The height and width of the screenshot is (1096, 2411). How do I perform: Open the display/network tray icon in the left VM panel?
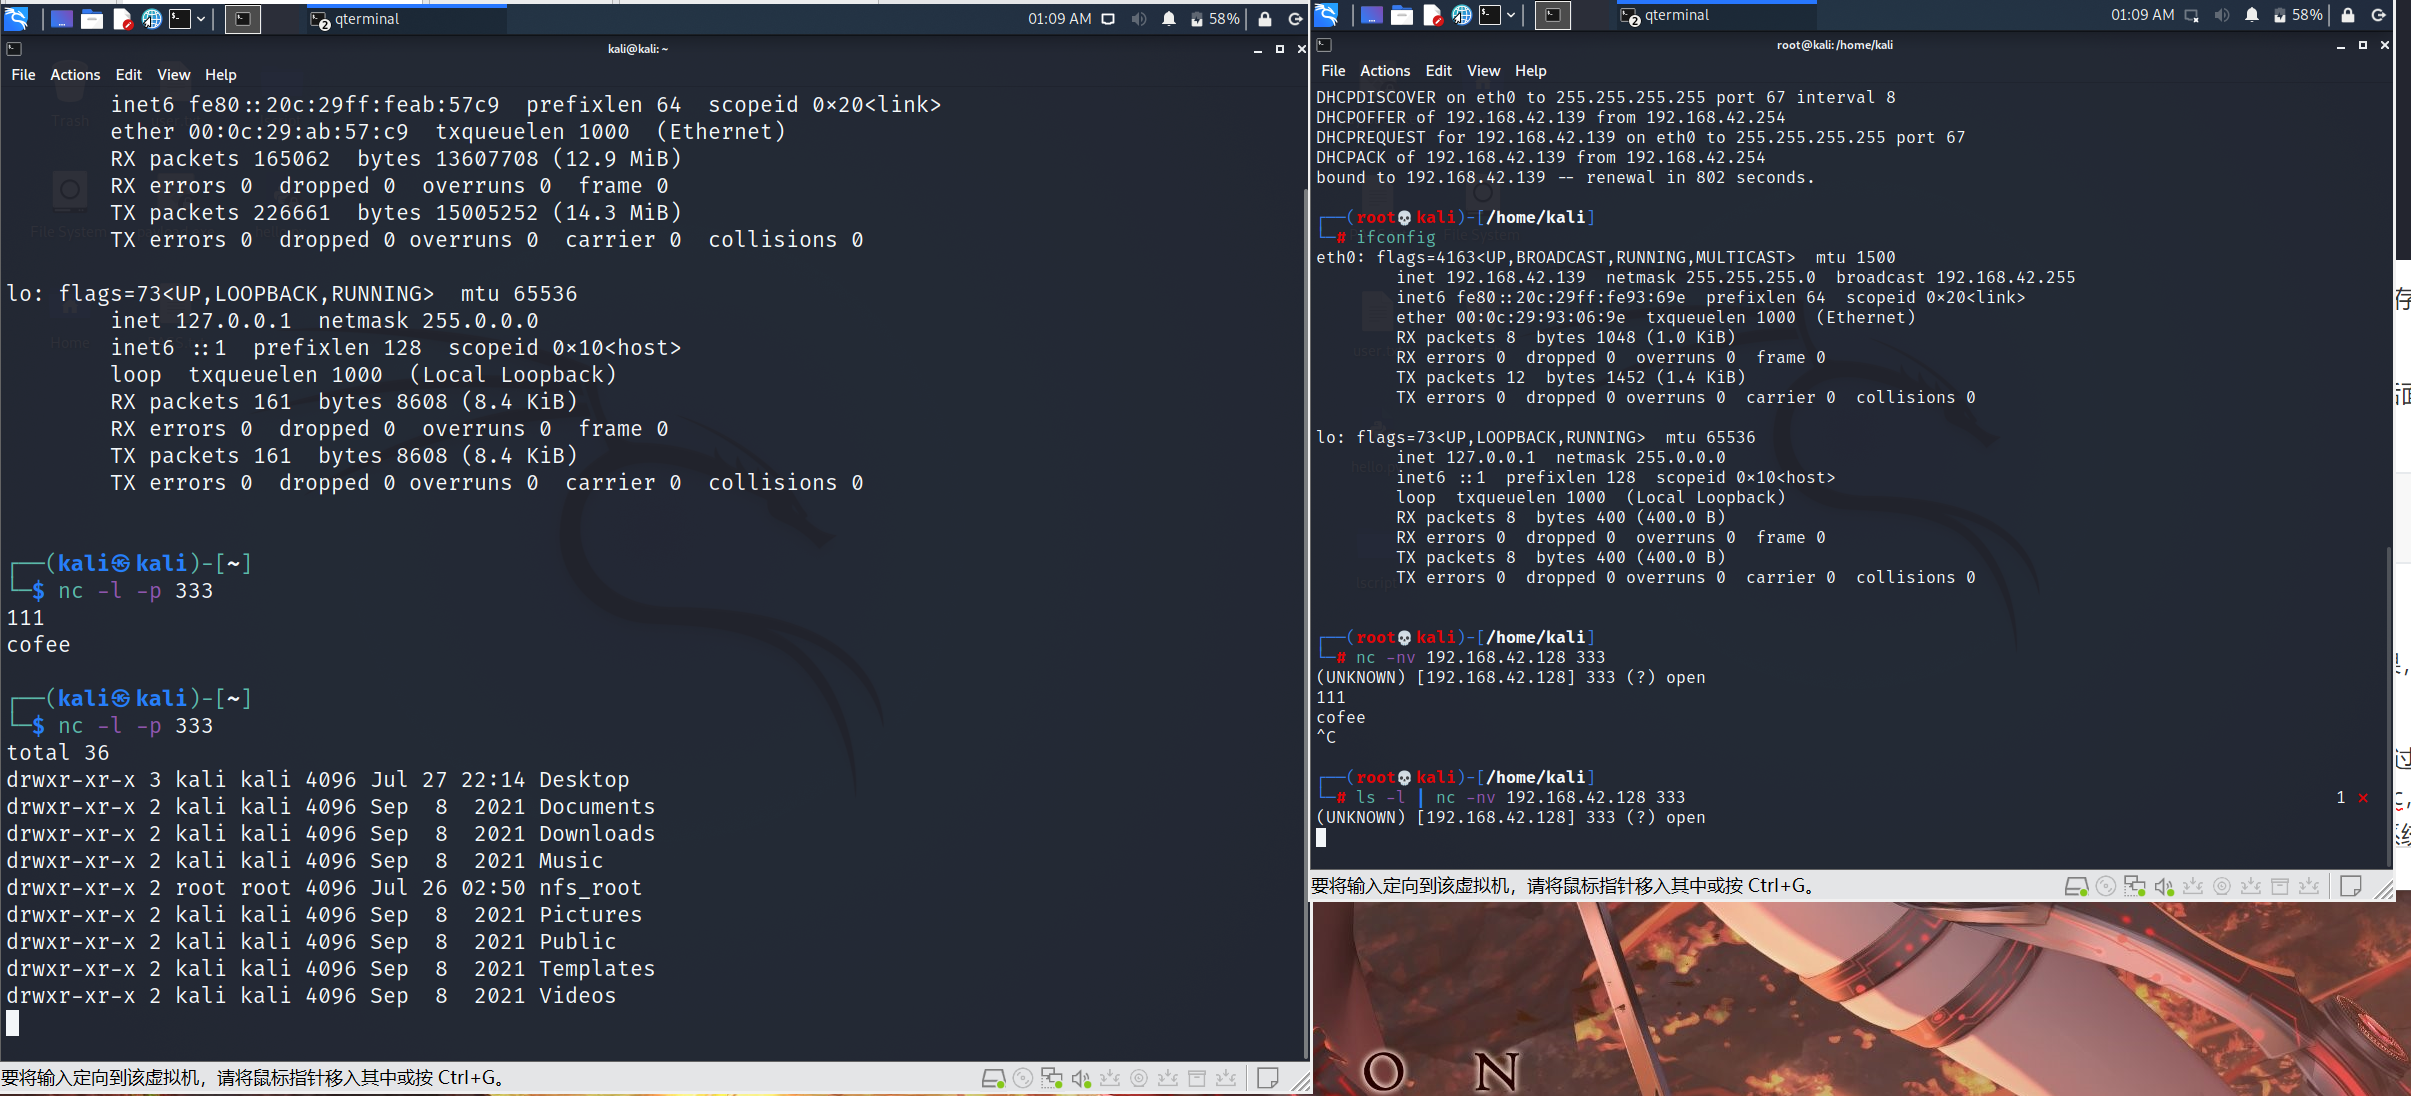1108,19
